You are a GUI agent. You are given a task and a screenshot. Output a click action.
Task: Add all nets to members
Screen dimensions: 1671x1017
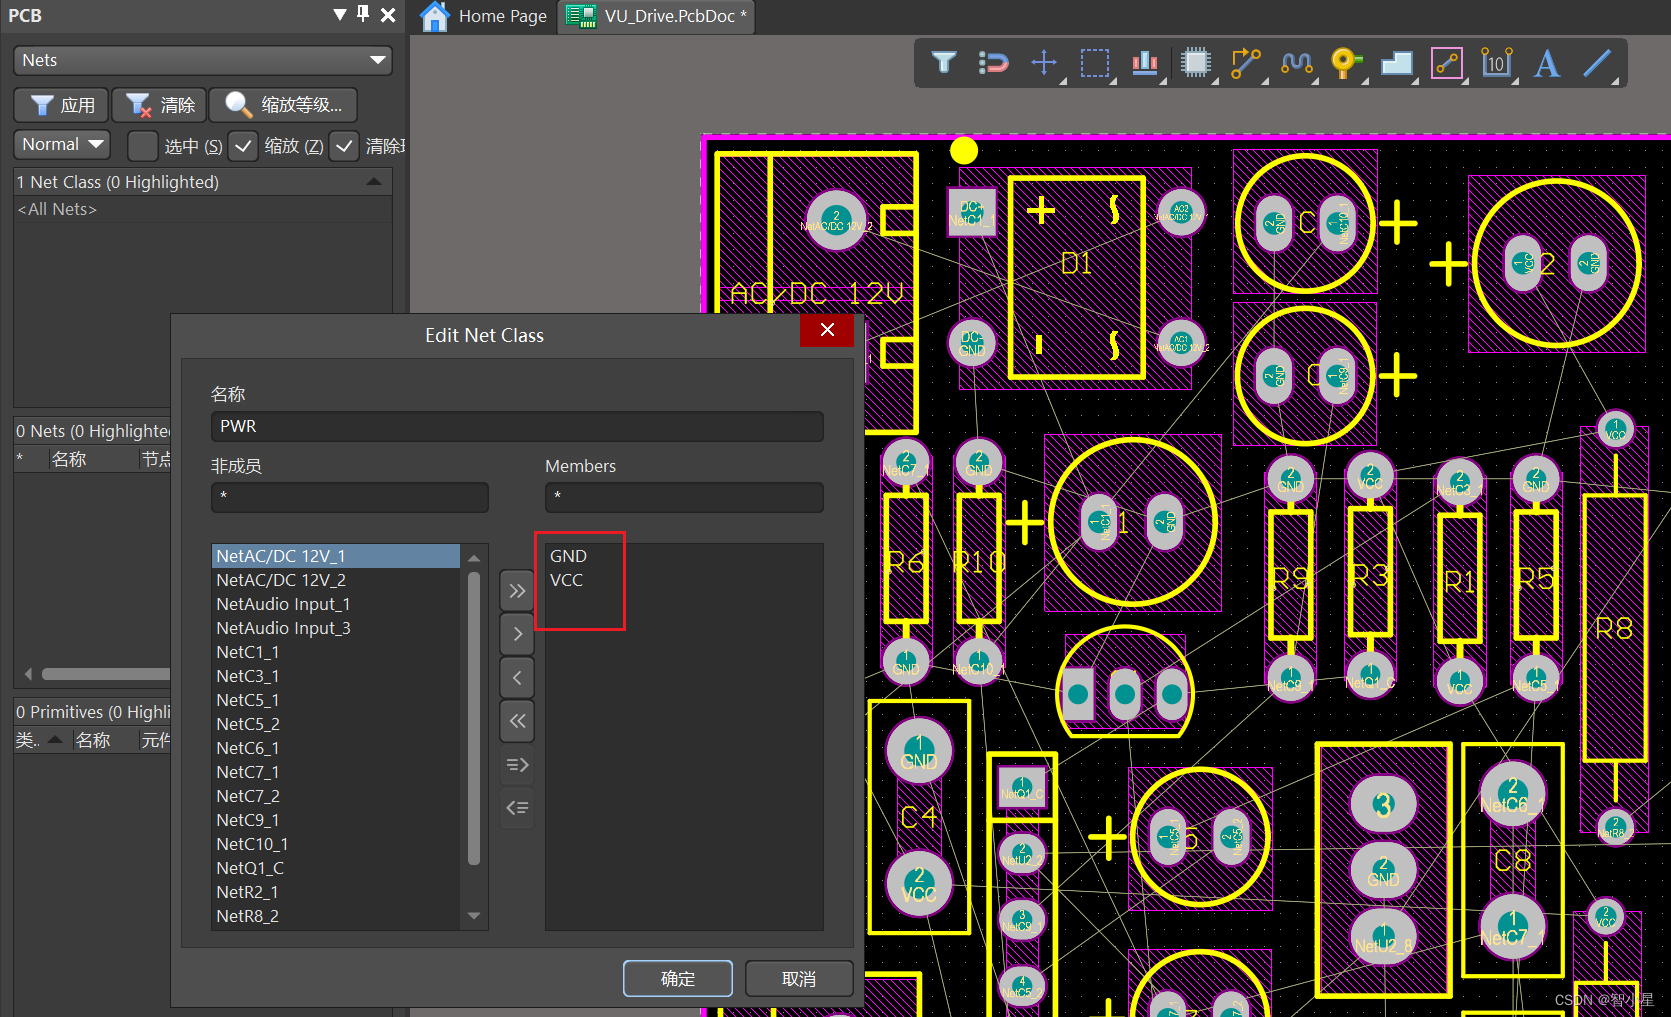coord(517,591)
